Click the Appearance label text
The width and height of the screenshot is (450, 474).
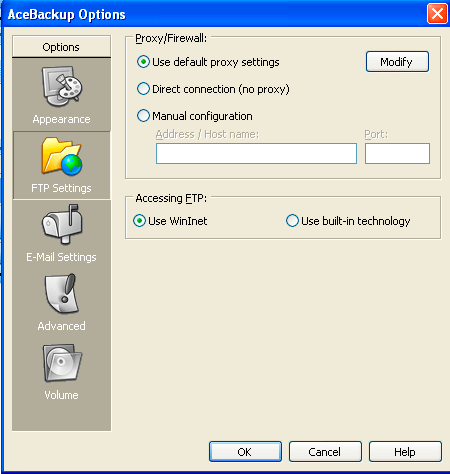[62, 119]
